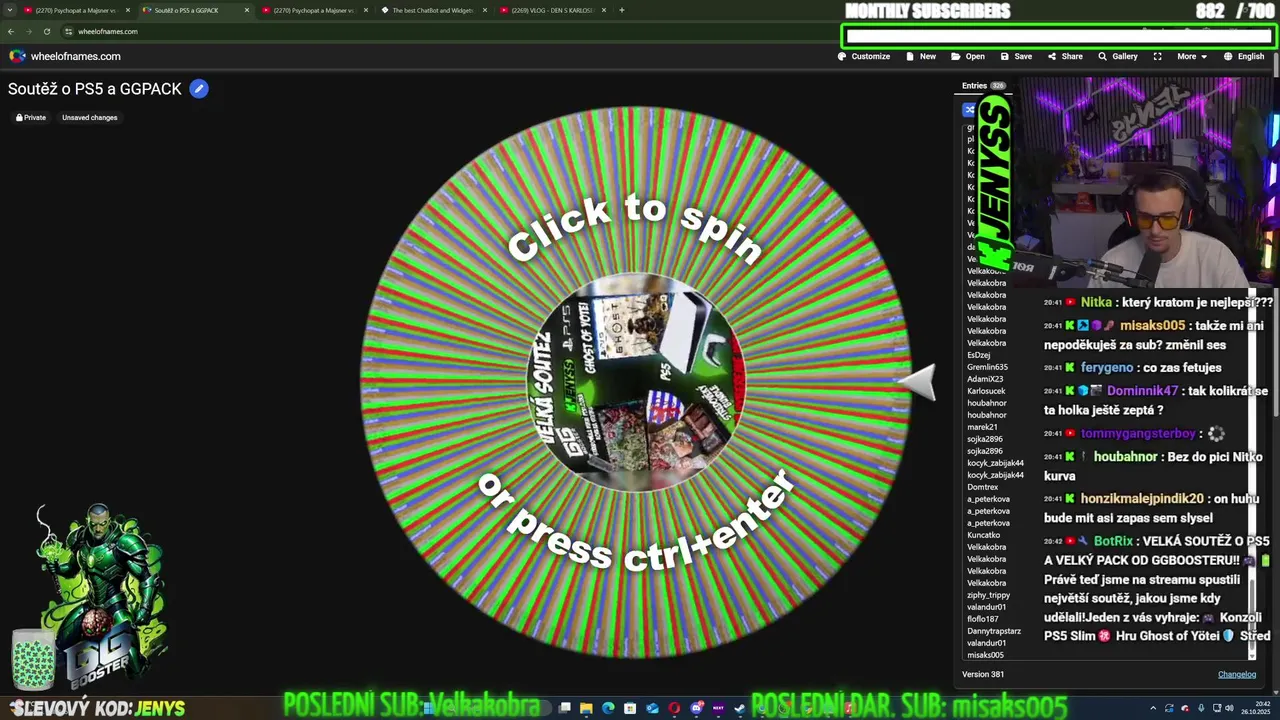The image size is (1280, 720).
Task: Close the VLOG - DEN S KARLOSEM tab
Action: (603, 10)
